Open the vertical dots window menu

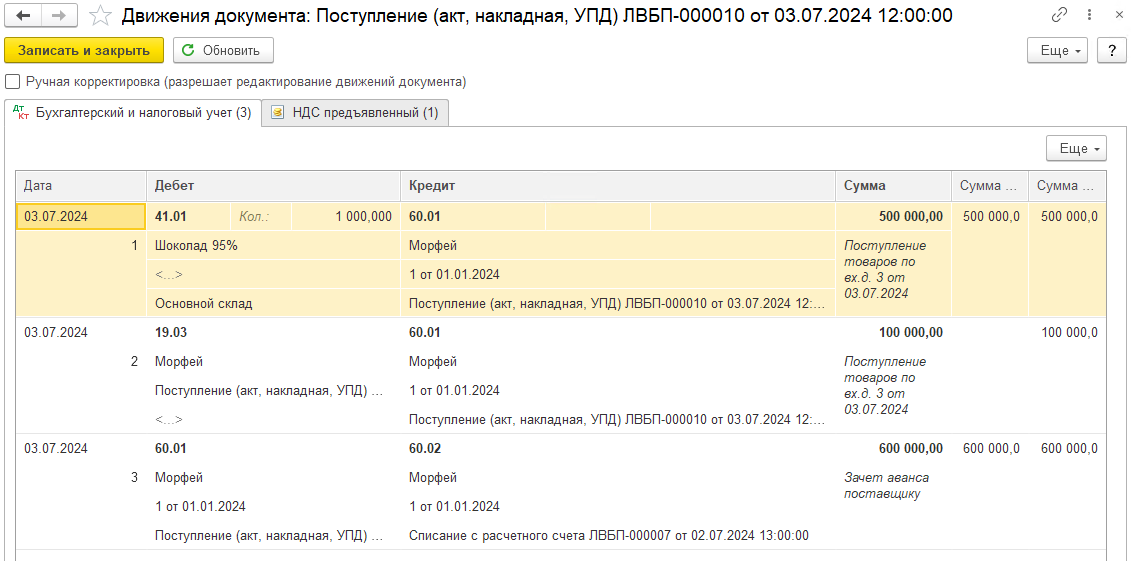click(1091, 14)
